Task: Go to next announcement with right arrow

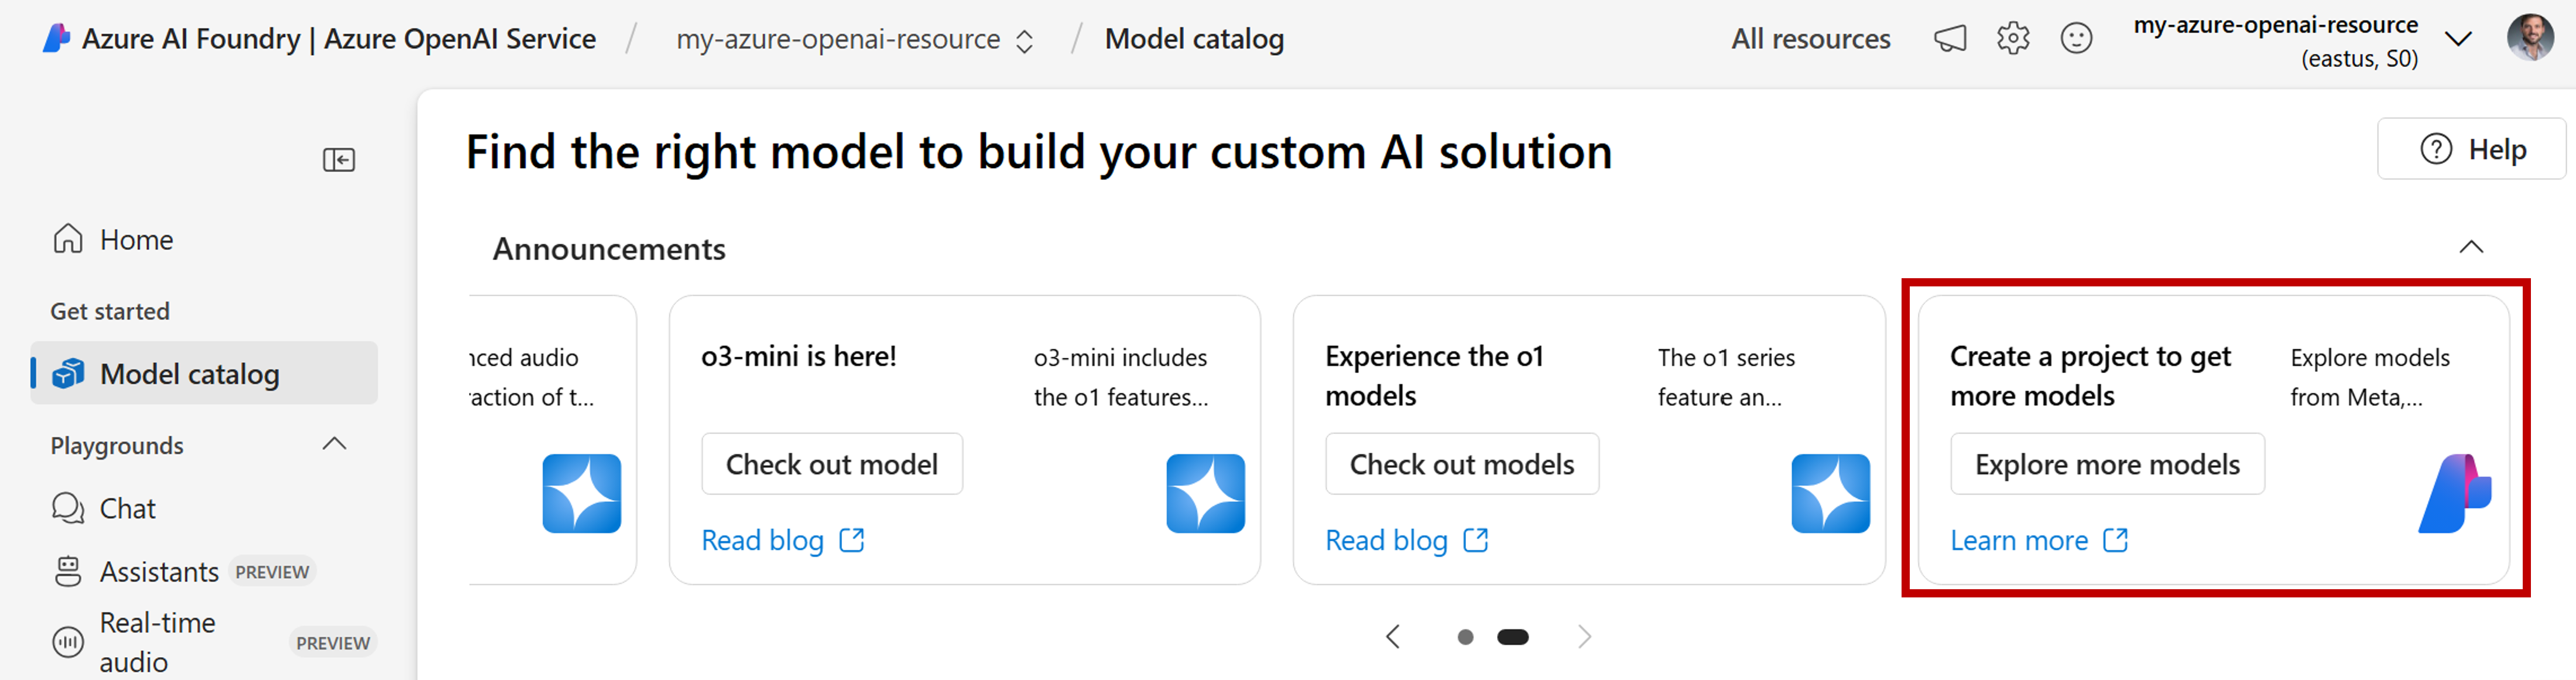Action: point(1584,637)
